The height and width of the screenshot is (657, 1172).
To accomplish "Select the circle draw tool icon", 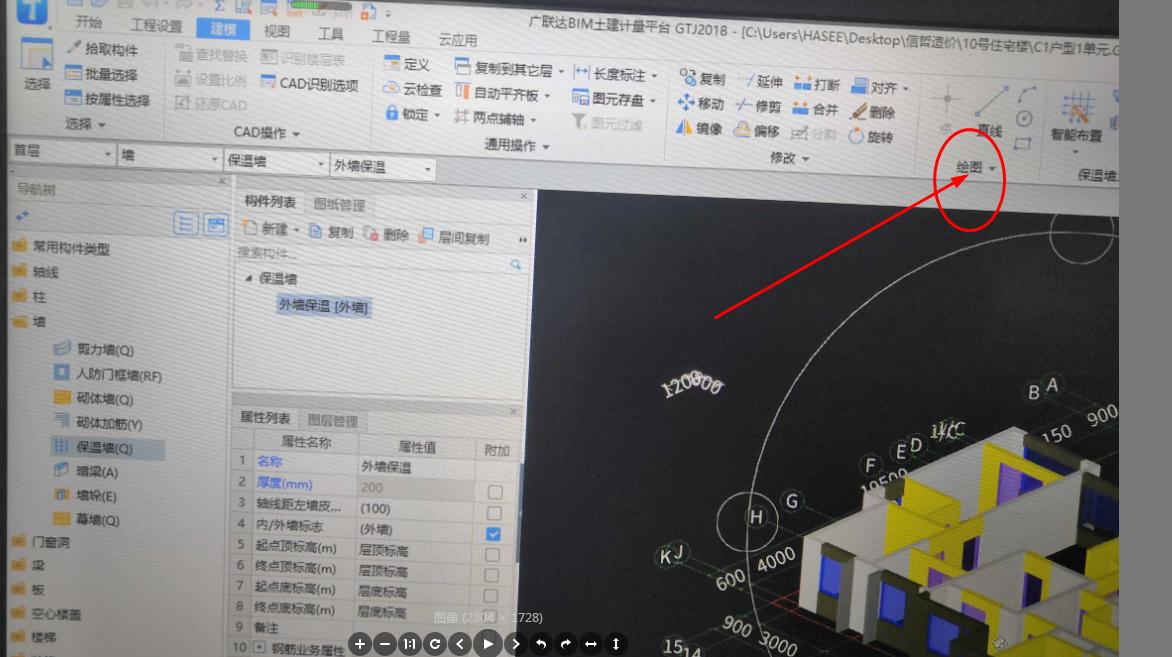I will pos(1024,118).
